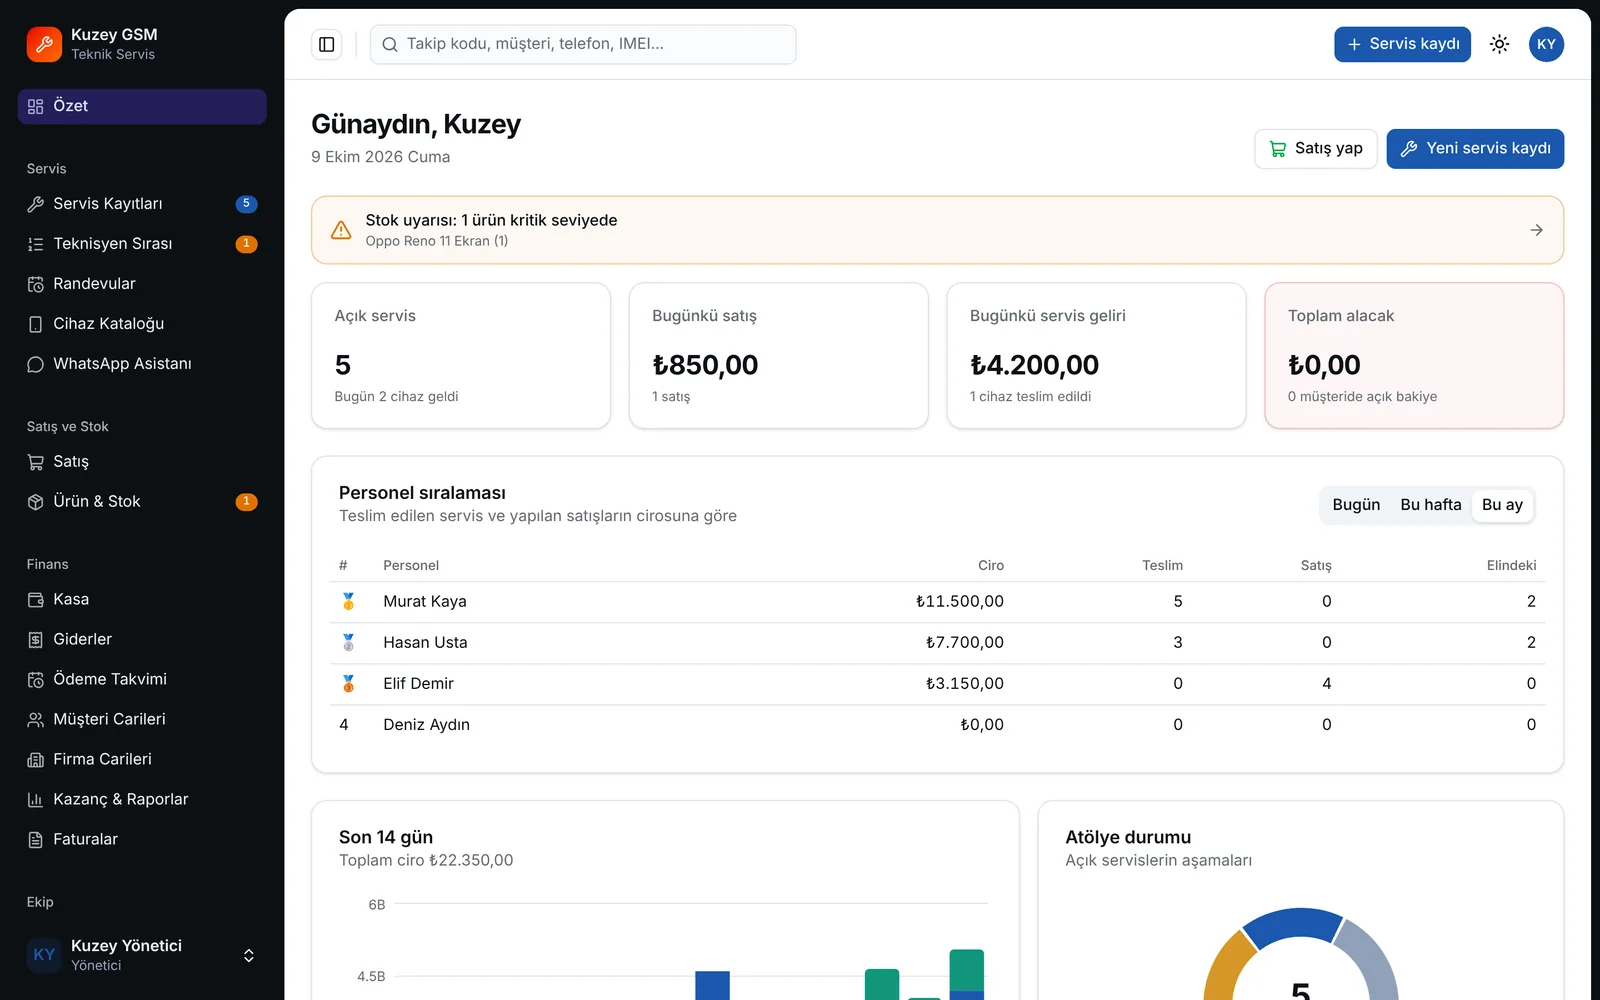Open Cihaz Kataloğu
Viewport: 1600px width, 1000px height.
tap(142, 324)
